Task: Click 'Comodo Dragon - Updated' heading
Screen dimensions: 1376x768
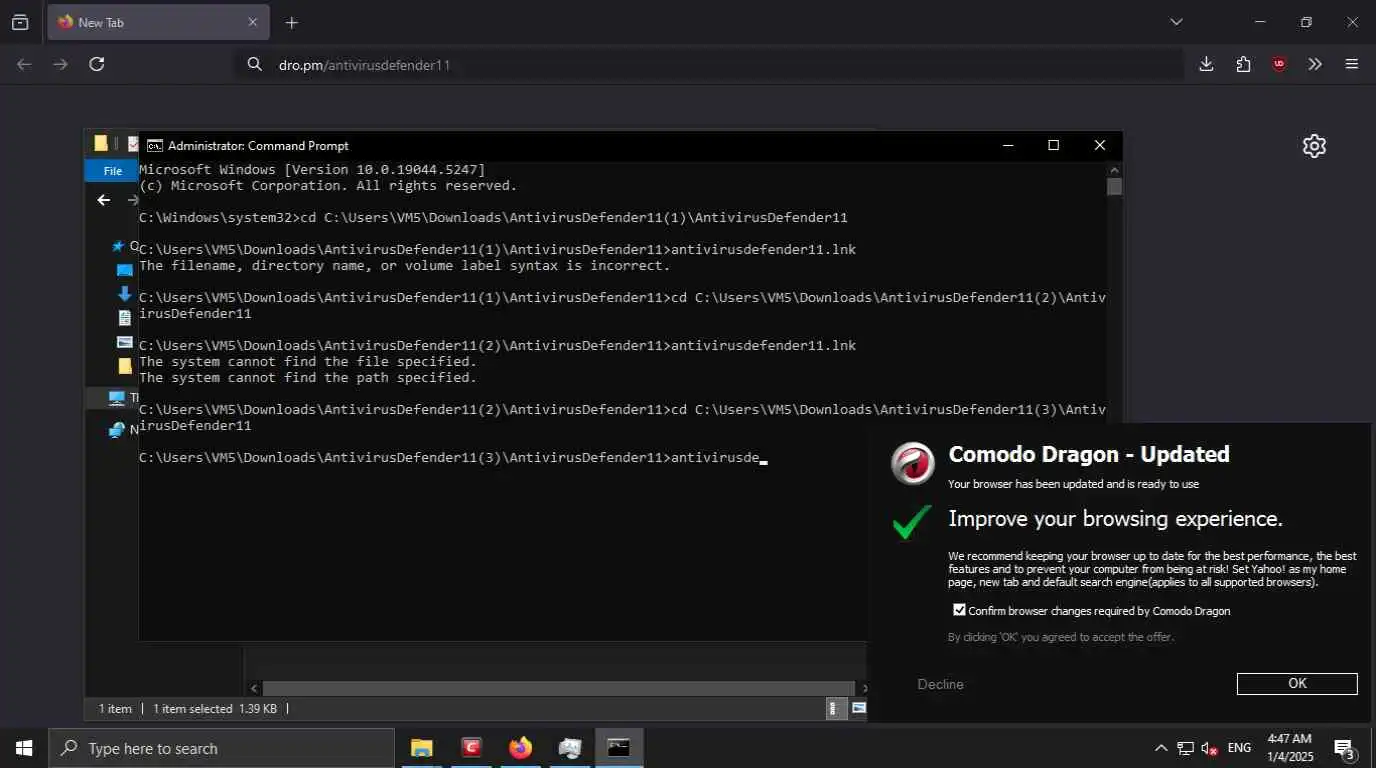Action: [1088, 454]
